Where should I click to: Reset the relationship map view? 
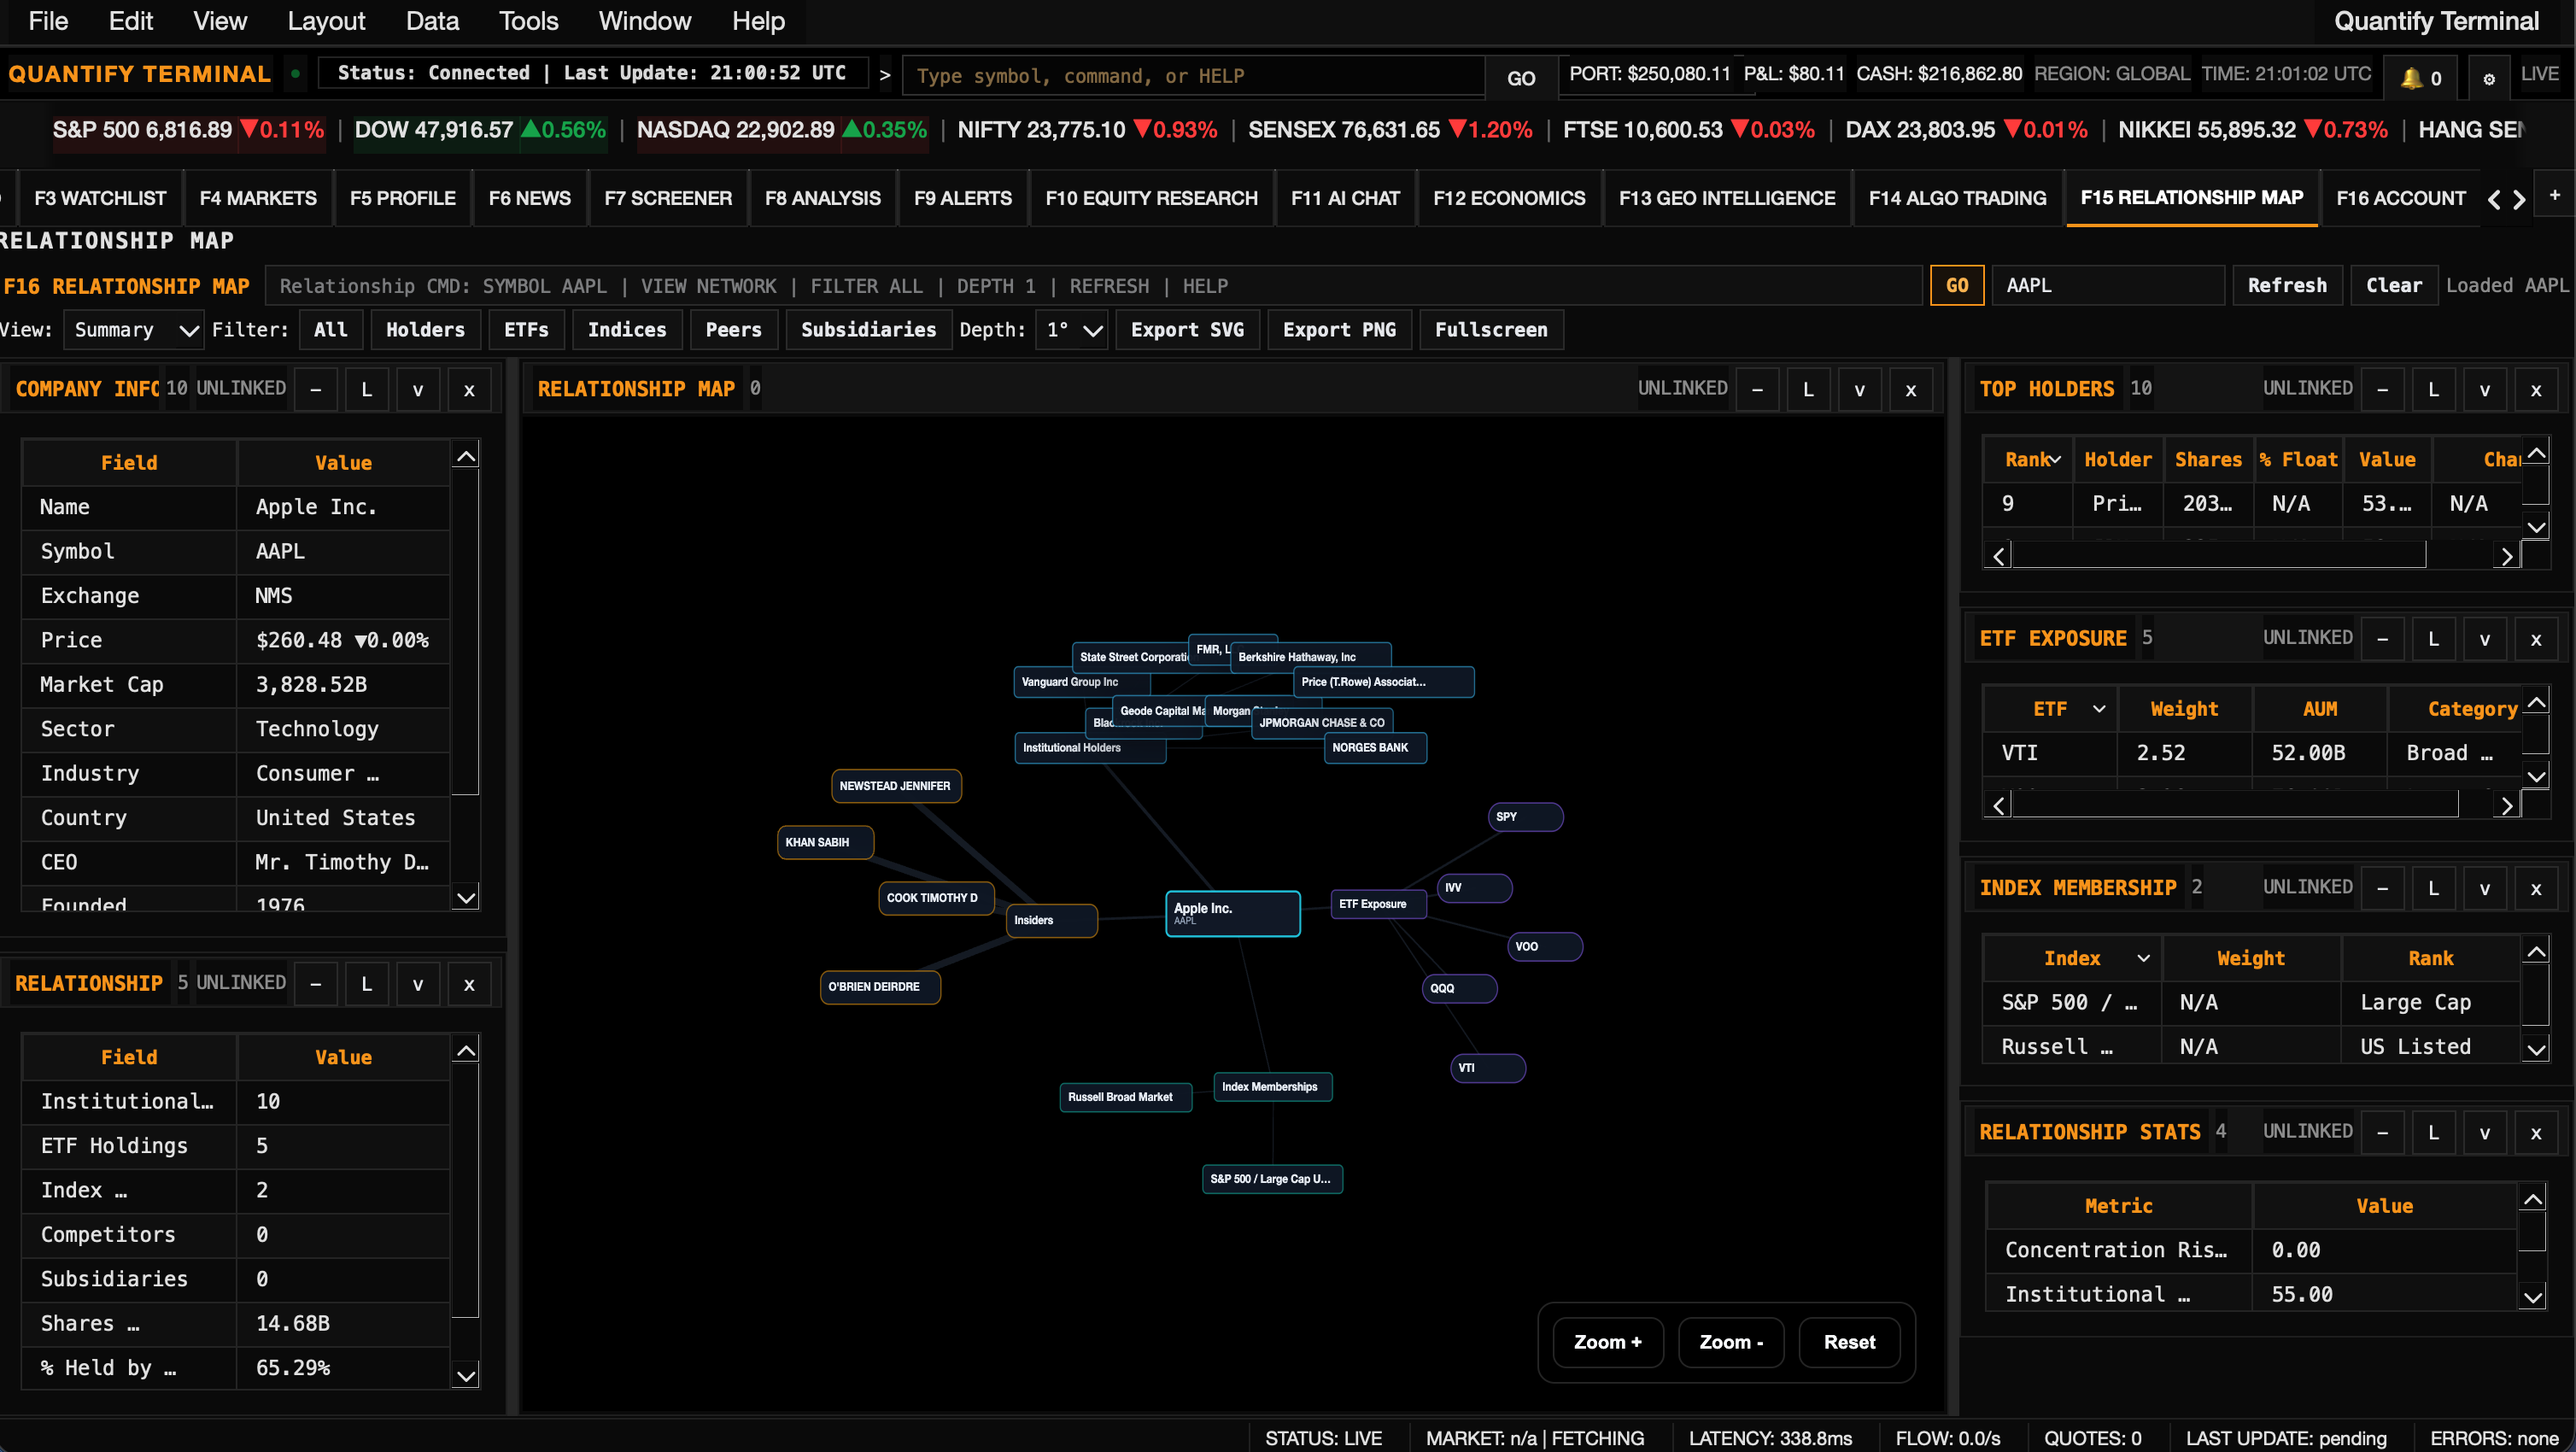[x=1849, y=1342]
